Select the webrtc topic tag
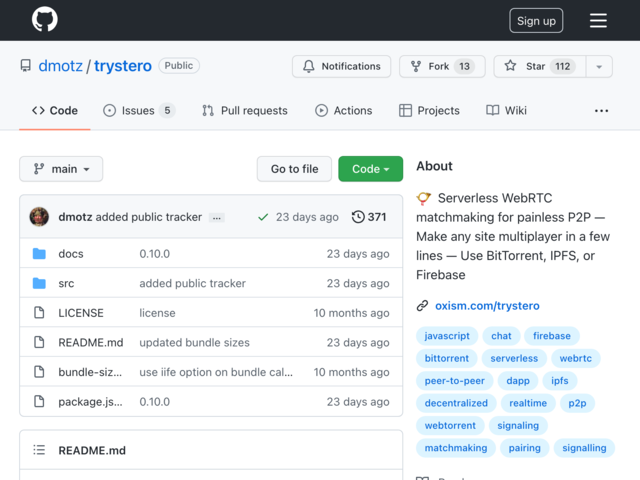 (576, 358)
